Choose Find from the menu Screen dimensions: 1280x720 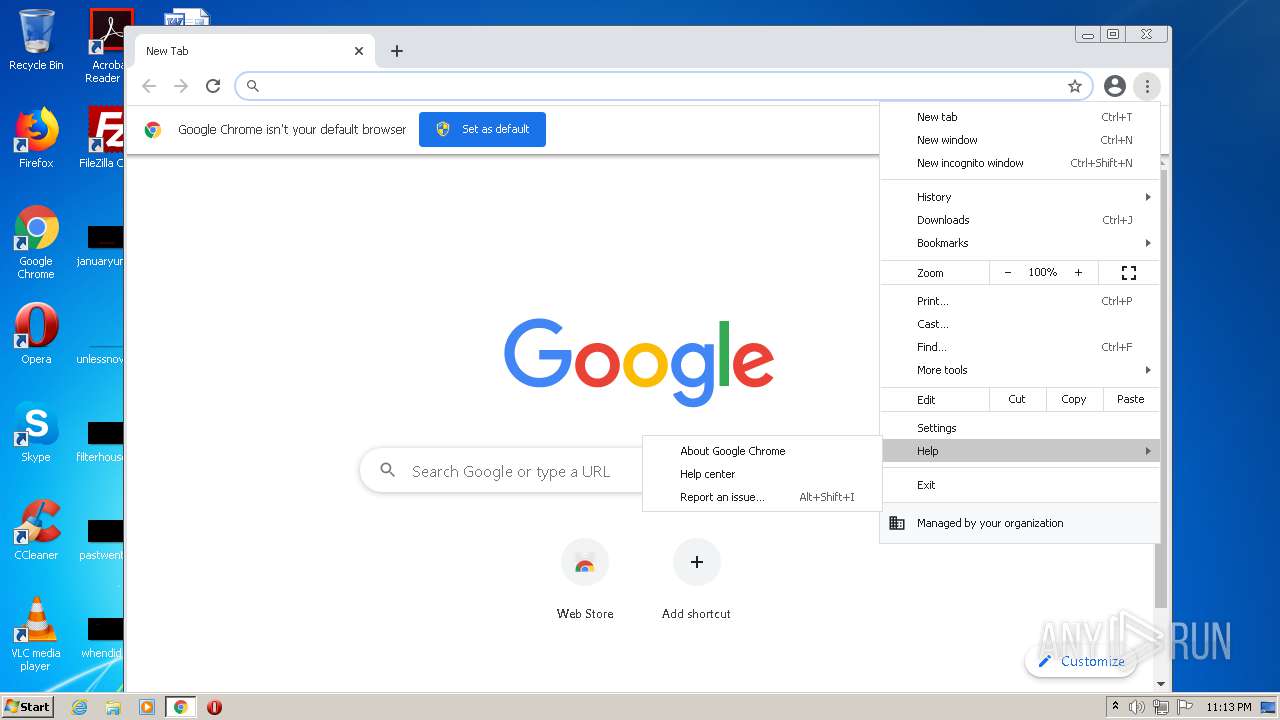(x=1020, y=347)
